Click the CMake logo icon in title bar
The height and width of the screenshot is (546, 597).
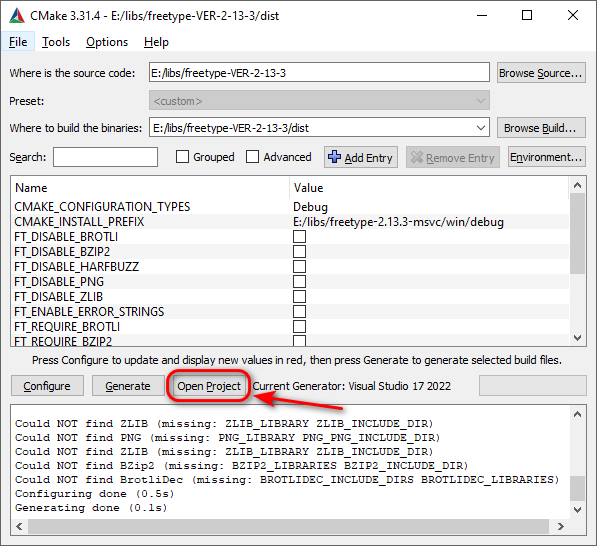click(17, 16)
